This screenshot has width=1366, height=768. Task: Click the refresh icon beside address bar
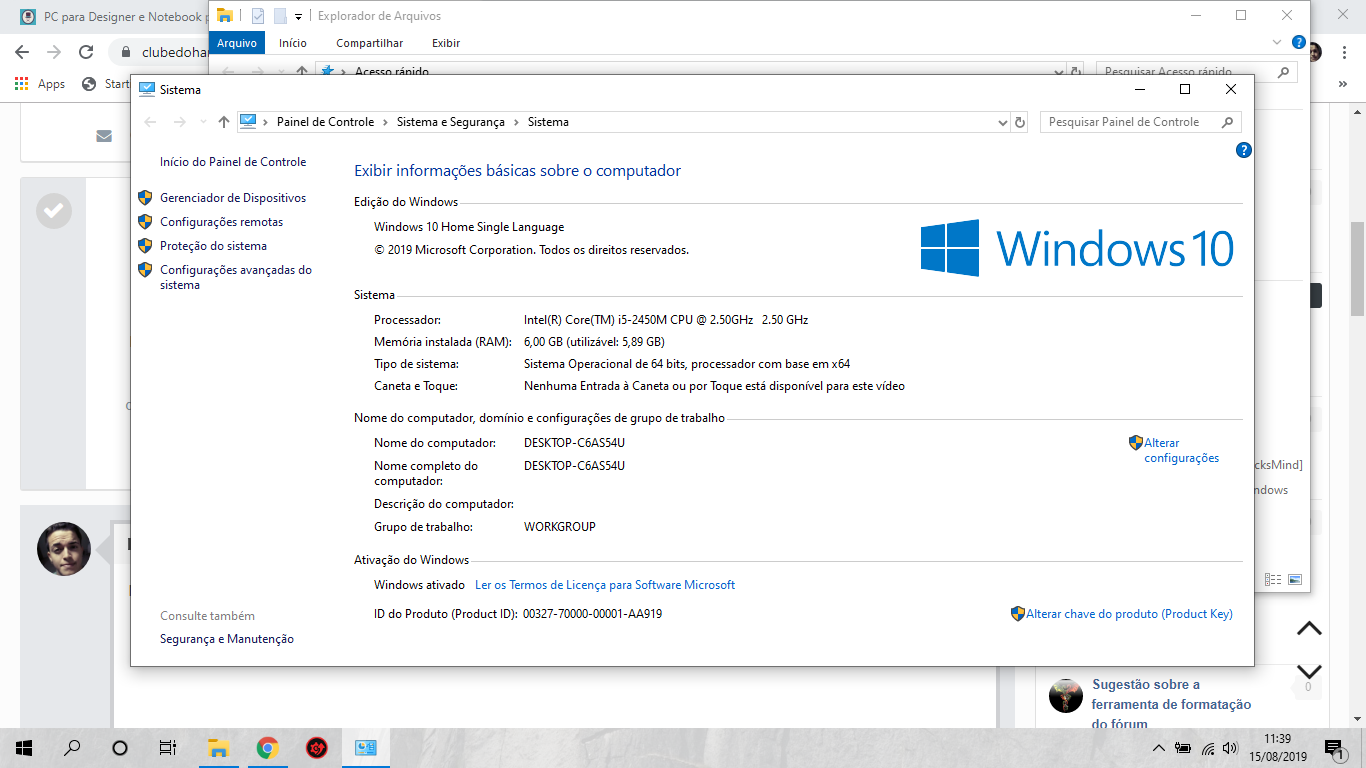point(1020,122)
